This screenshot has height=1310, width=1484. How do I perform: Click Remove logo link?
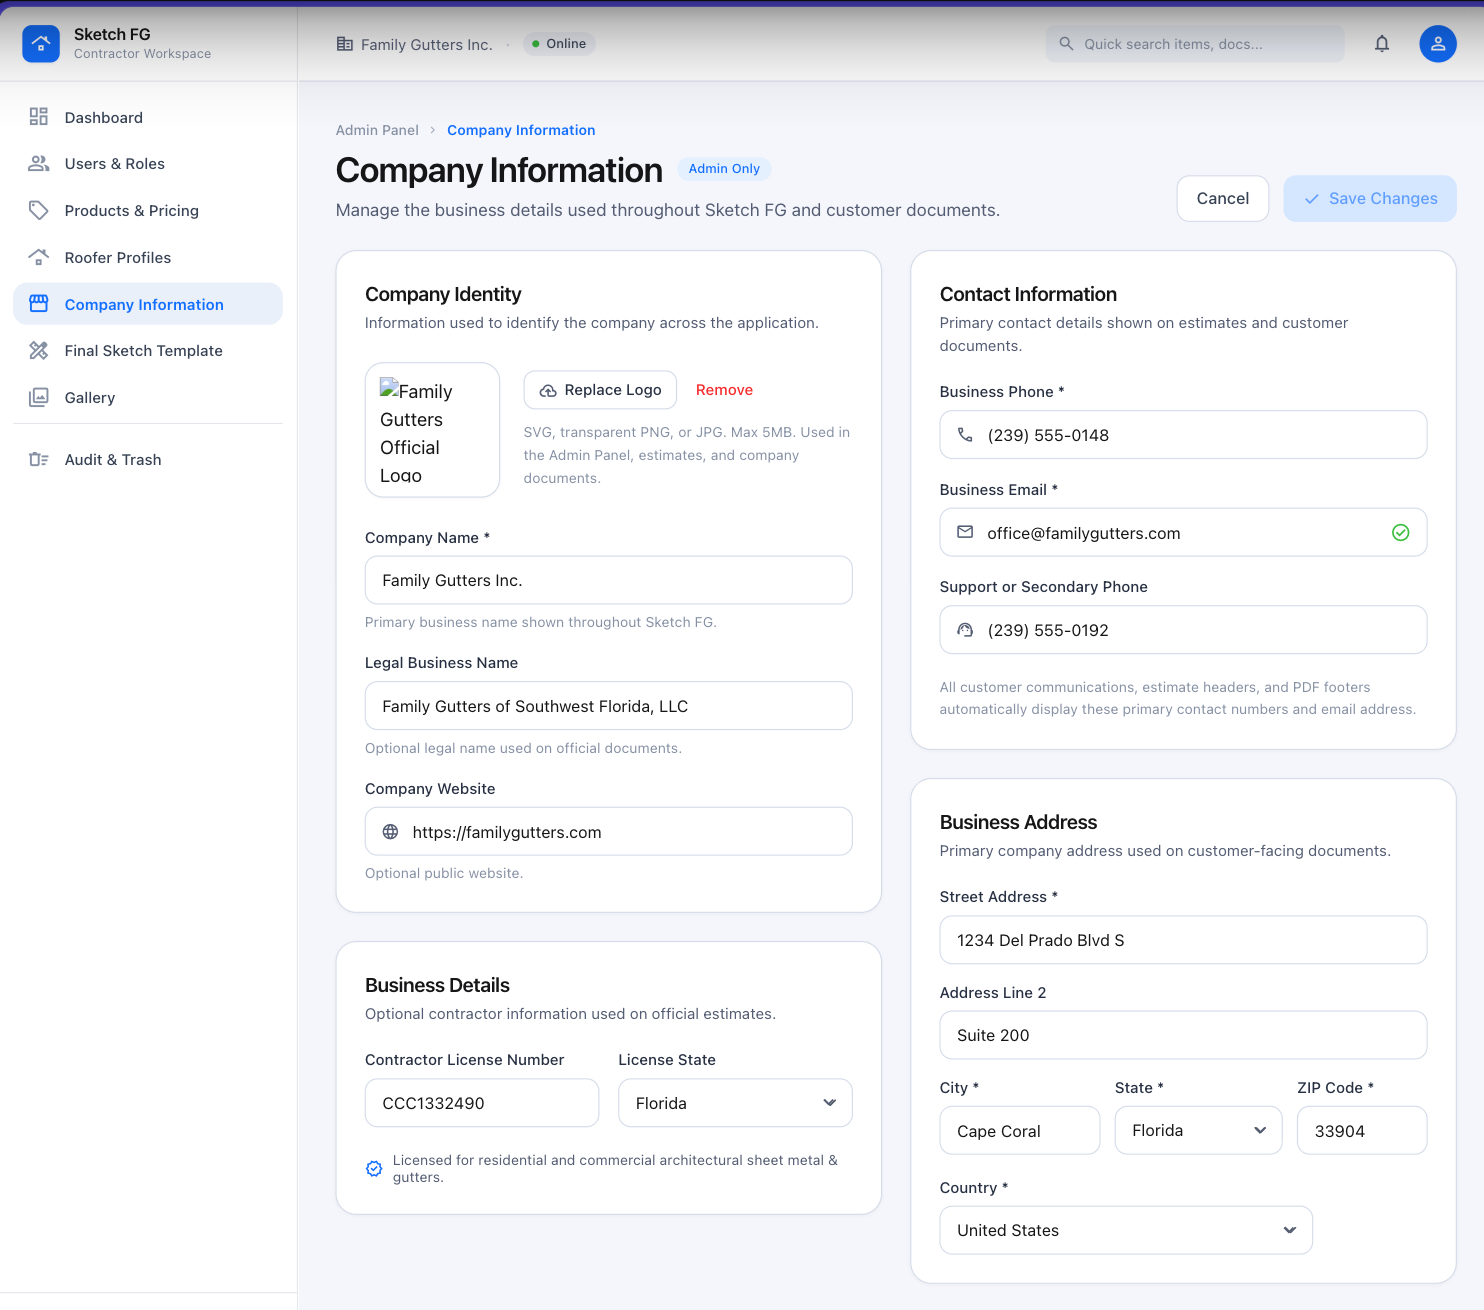point(724,390)
